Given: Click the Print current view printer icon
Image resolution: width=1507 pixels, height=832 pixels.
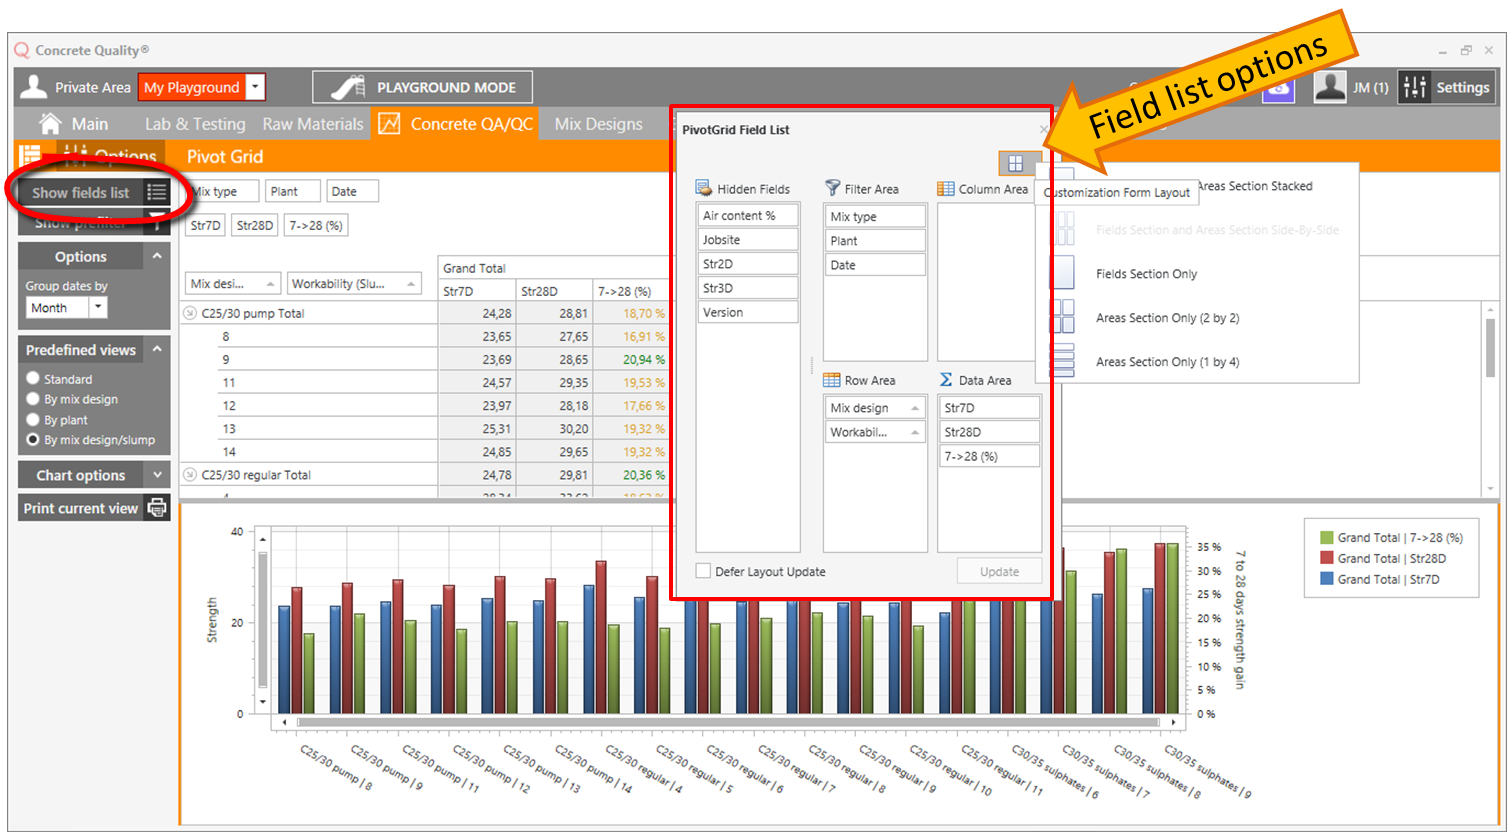Looking at the screenshot, I should 157,508.
